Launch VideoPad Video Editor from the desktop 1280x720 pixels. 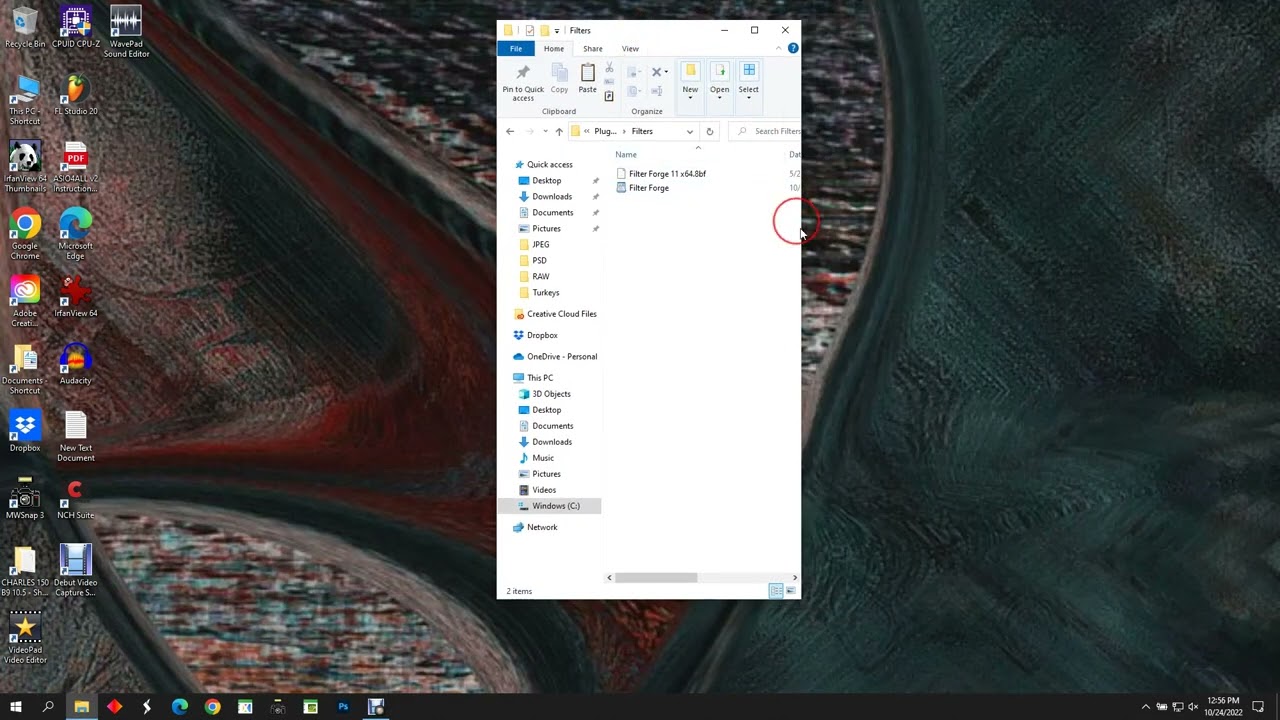(25, 637)
